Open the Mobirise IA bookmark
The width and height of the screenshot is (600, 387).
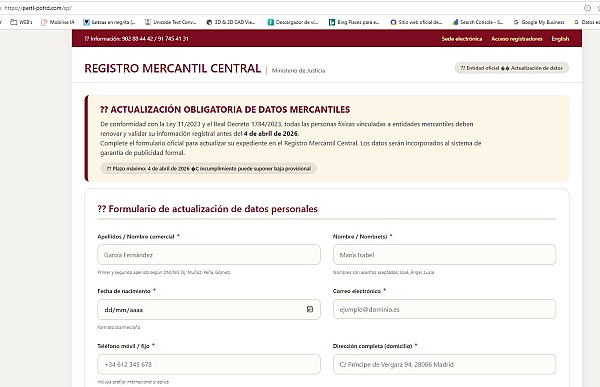tap(58, 22)
